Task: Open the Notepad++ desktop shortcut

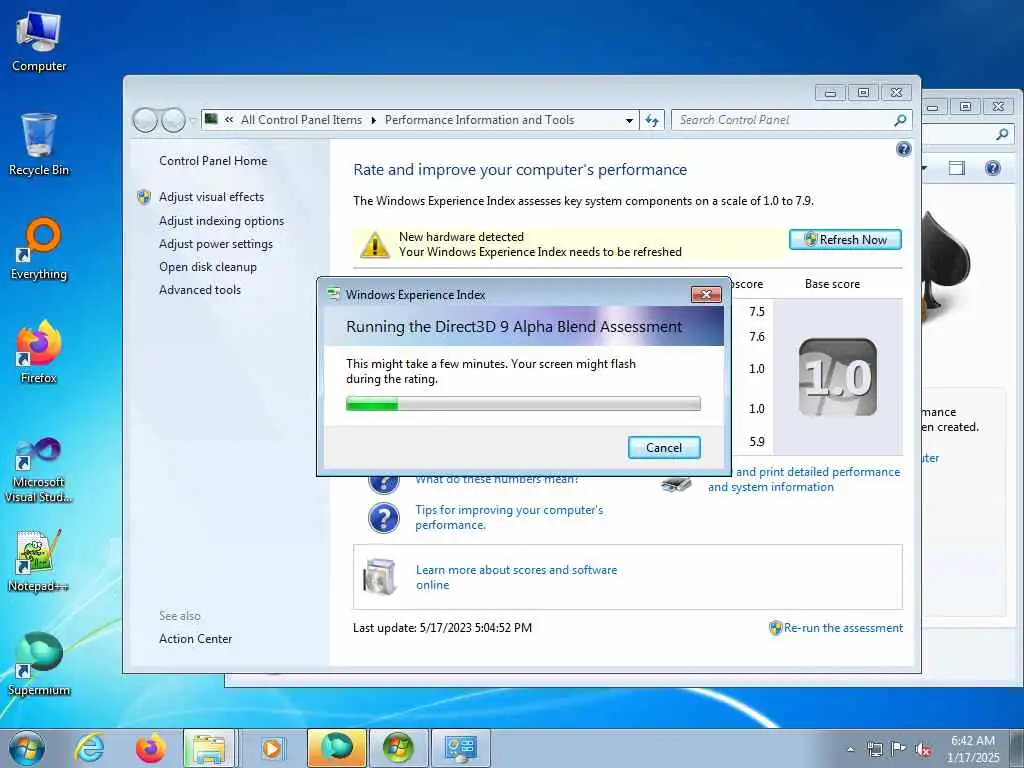Action: pyautogui.click(x=39, y=560)
